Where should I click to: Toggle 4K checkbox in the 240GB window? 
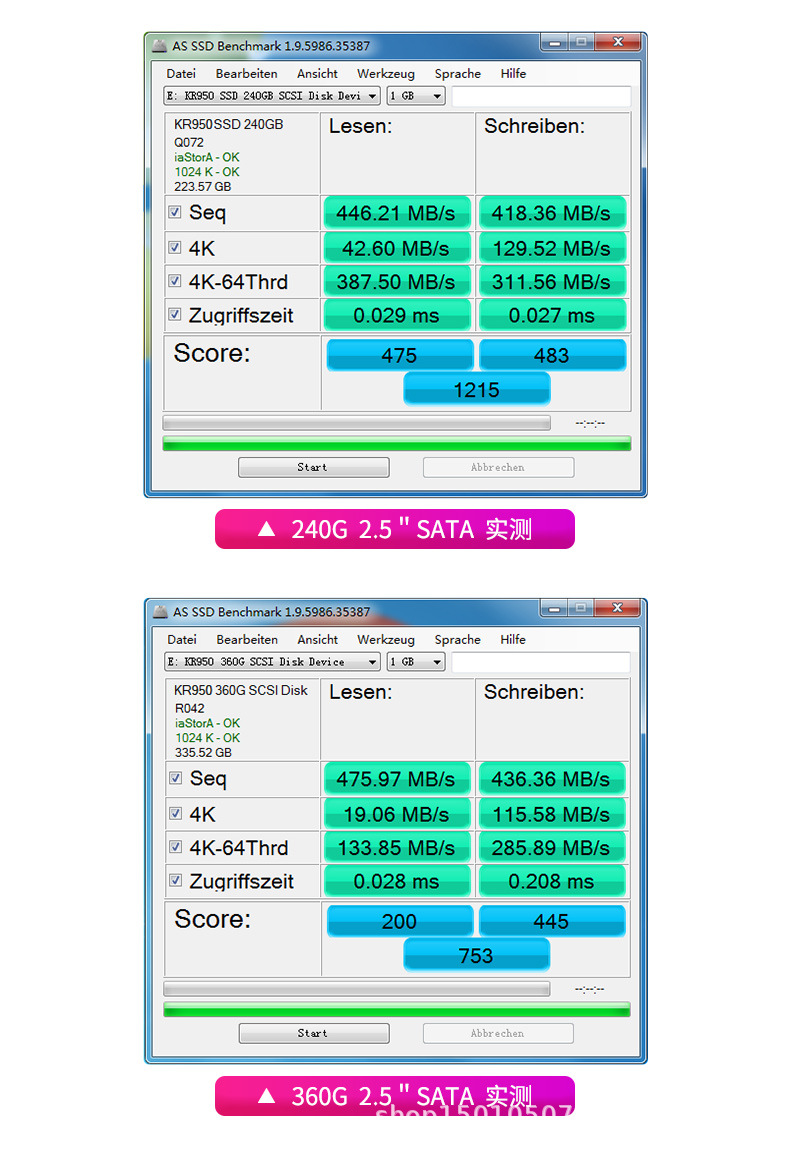click(175, 247)
